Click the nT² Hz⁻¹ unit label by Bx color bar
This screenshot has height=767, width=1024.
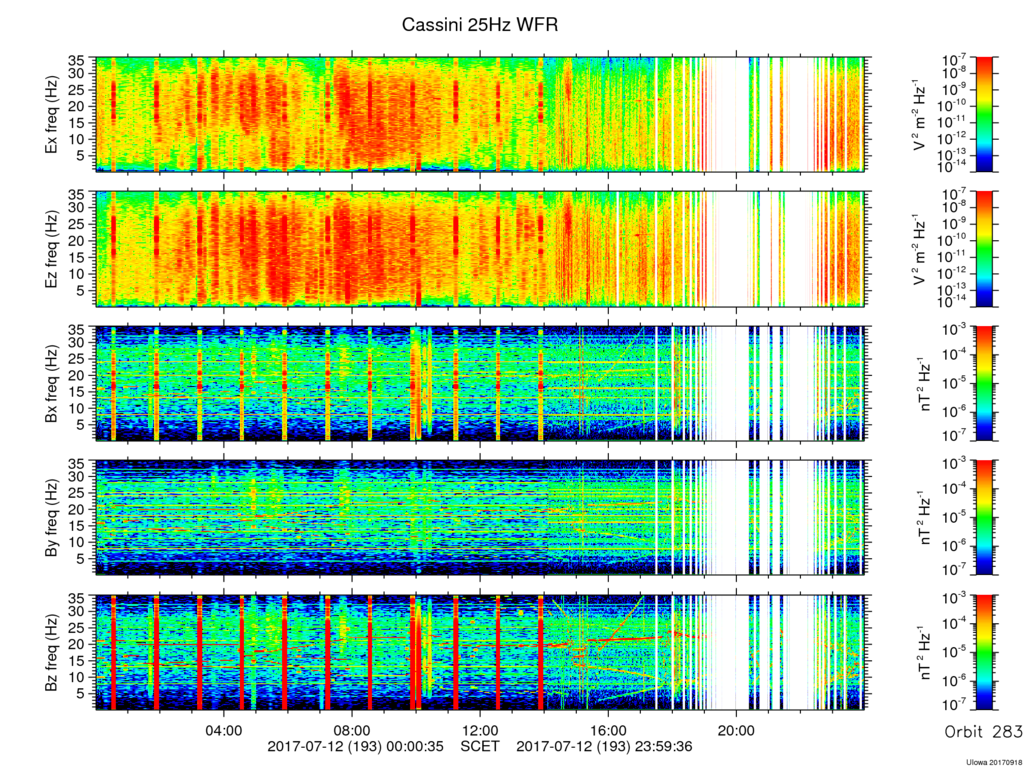click(x=925, y=384)
